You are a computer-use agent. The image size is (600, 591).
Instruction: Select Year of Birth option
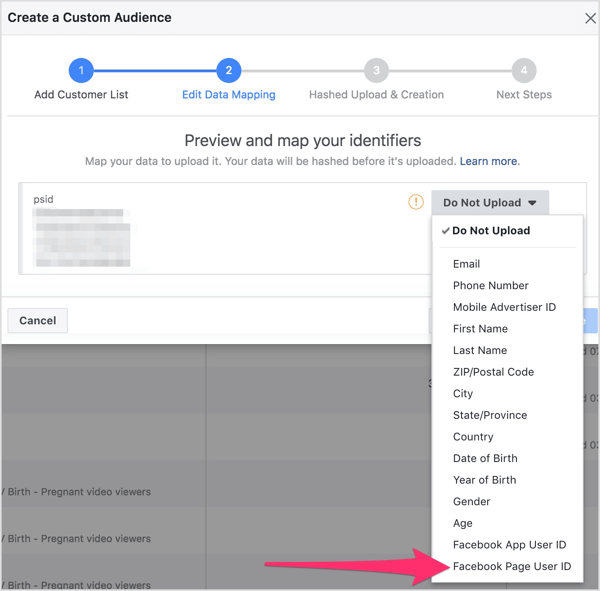(484, 480)
